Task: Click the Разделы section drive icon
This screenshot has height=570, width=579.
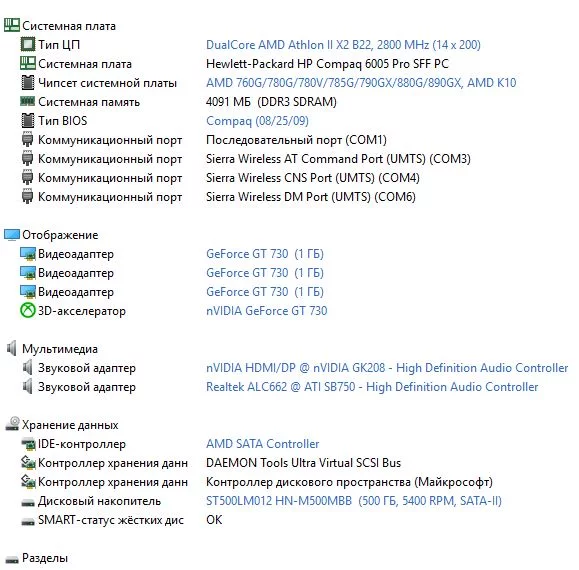Action: [x=12, y=560]
